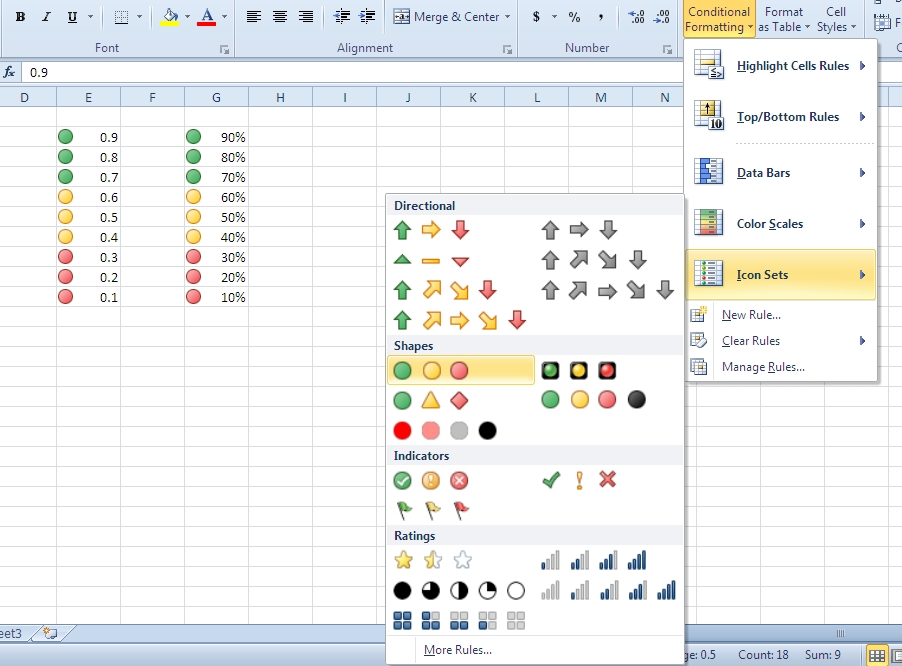Choose Manage Rules... option
Screen dimensions: 902x666
point(763,366)
